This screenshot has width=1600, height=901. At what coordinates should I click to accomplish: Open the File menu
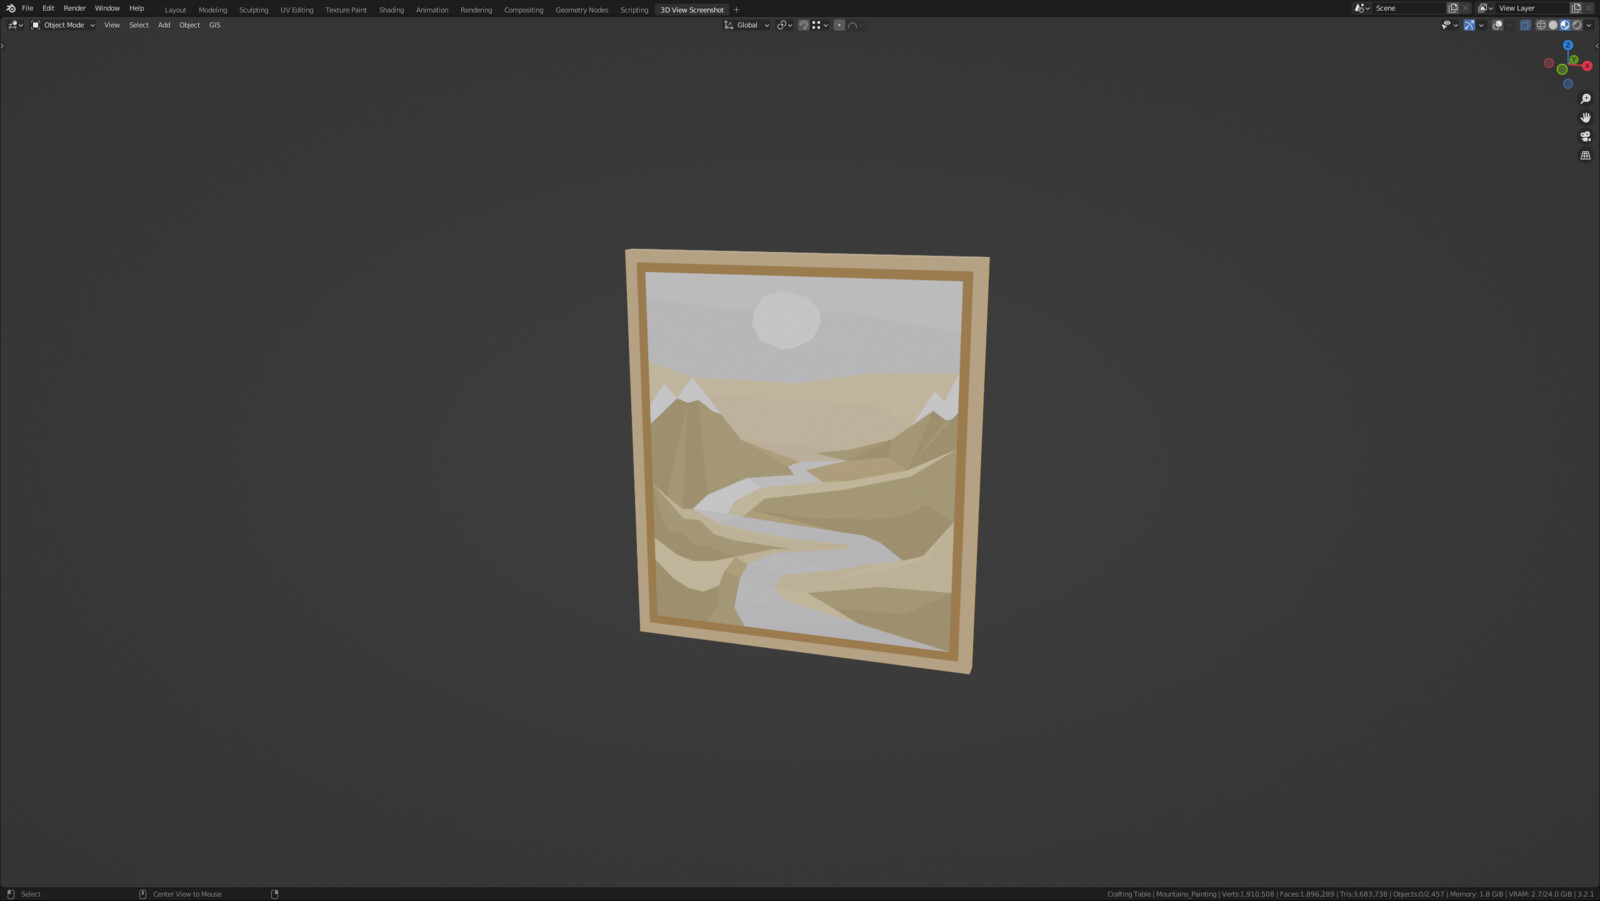pyautogui.click(x=28, y=8)
